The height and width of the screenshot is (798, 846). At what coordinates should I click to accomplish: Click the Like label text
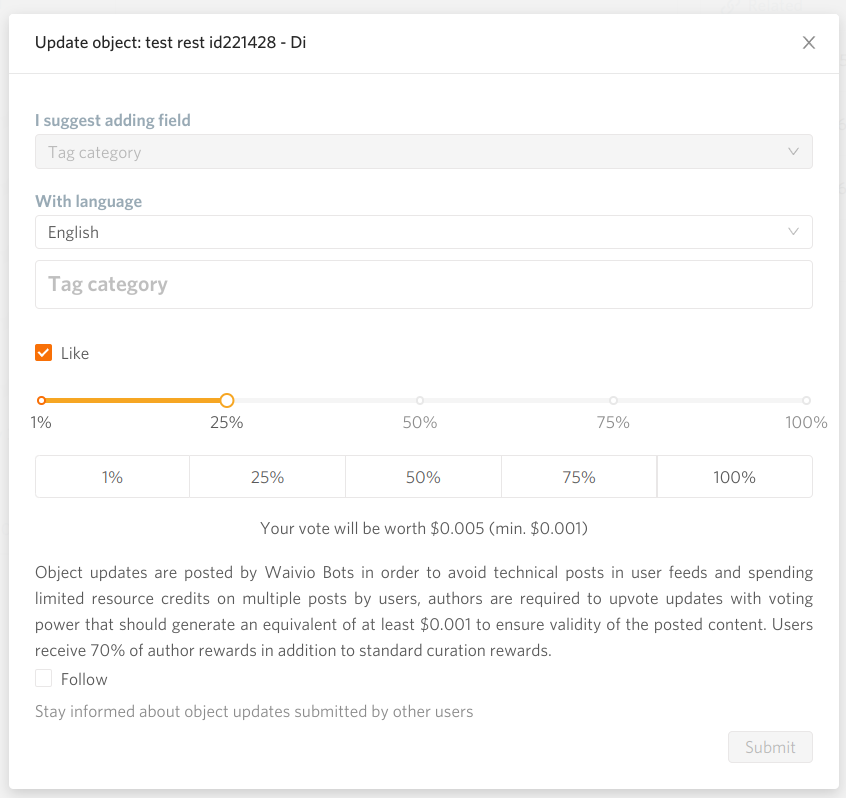click(74, 353)
